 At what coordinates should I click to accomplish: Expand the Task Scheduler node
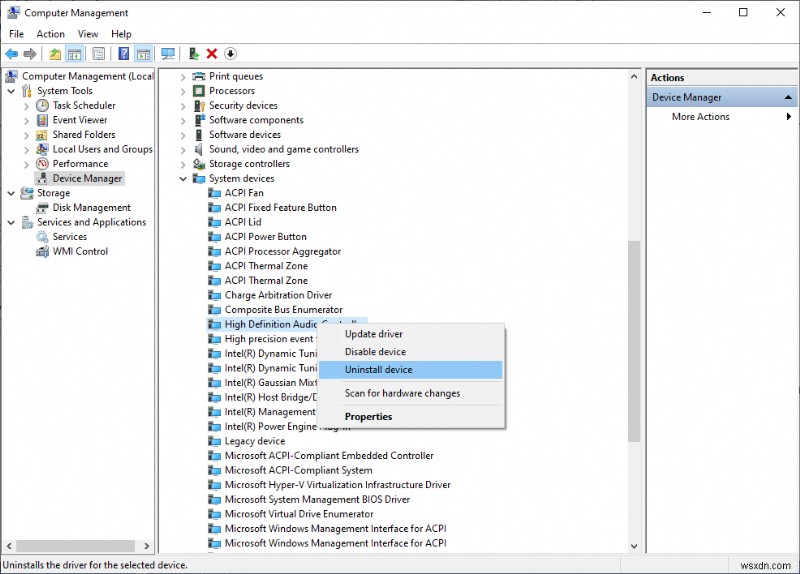click(27, 106)
